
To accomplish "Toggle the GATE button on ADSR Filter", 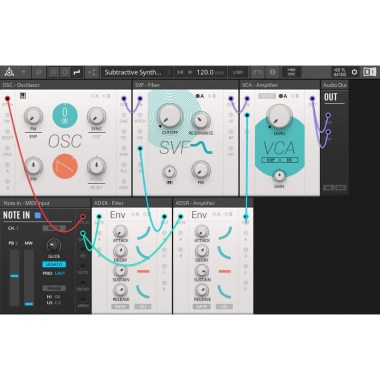I will (x=120, y=306).
